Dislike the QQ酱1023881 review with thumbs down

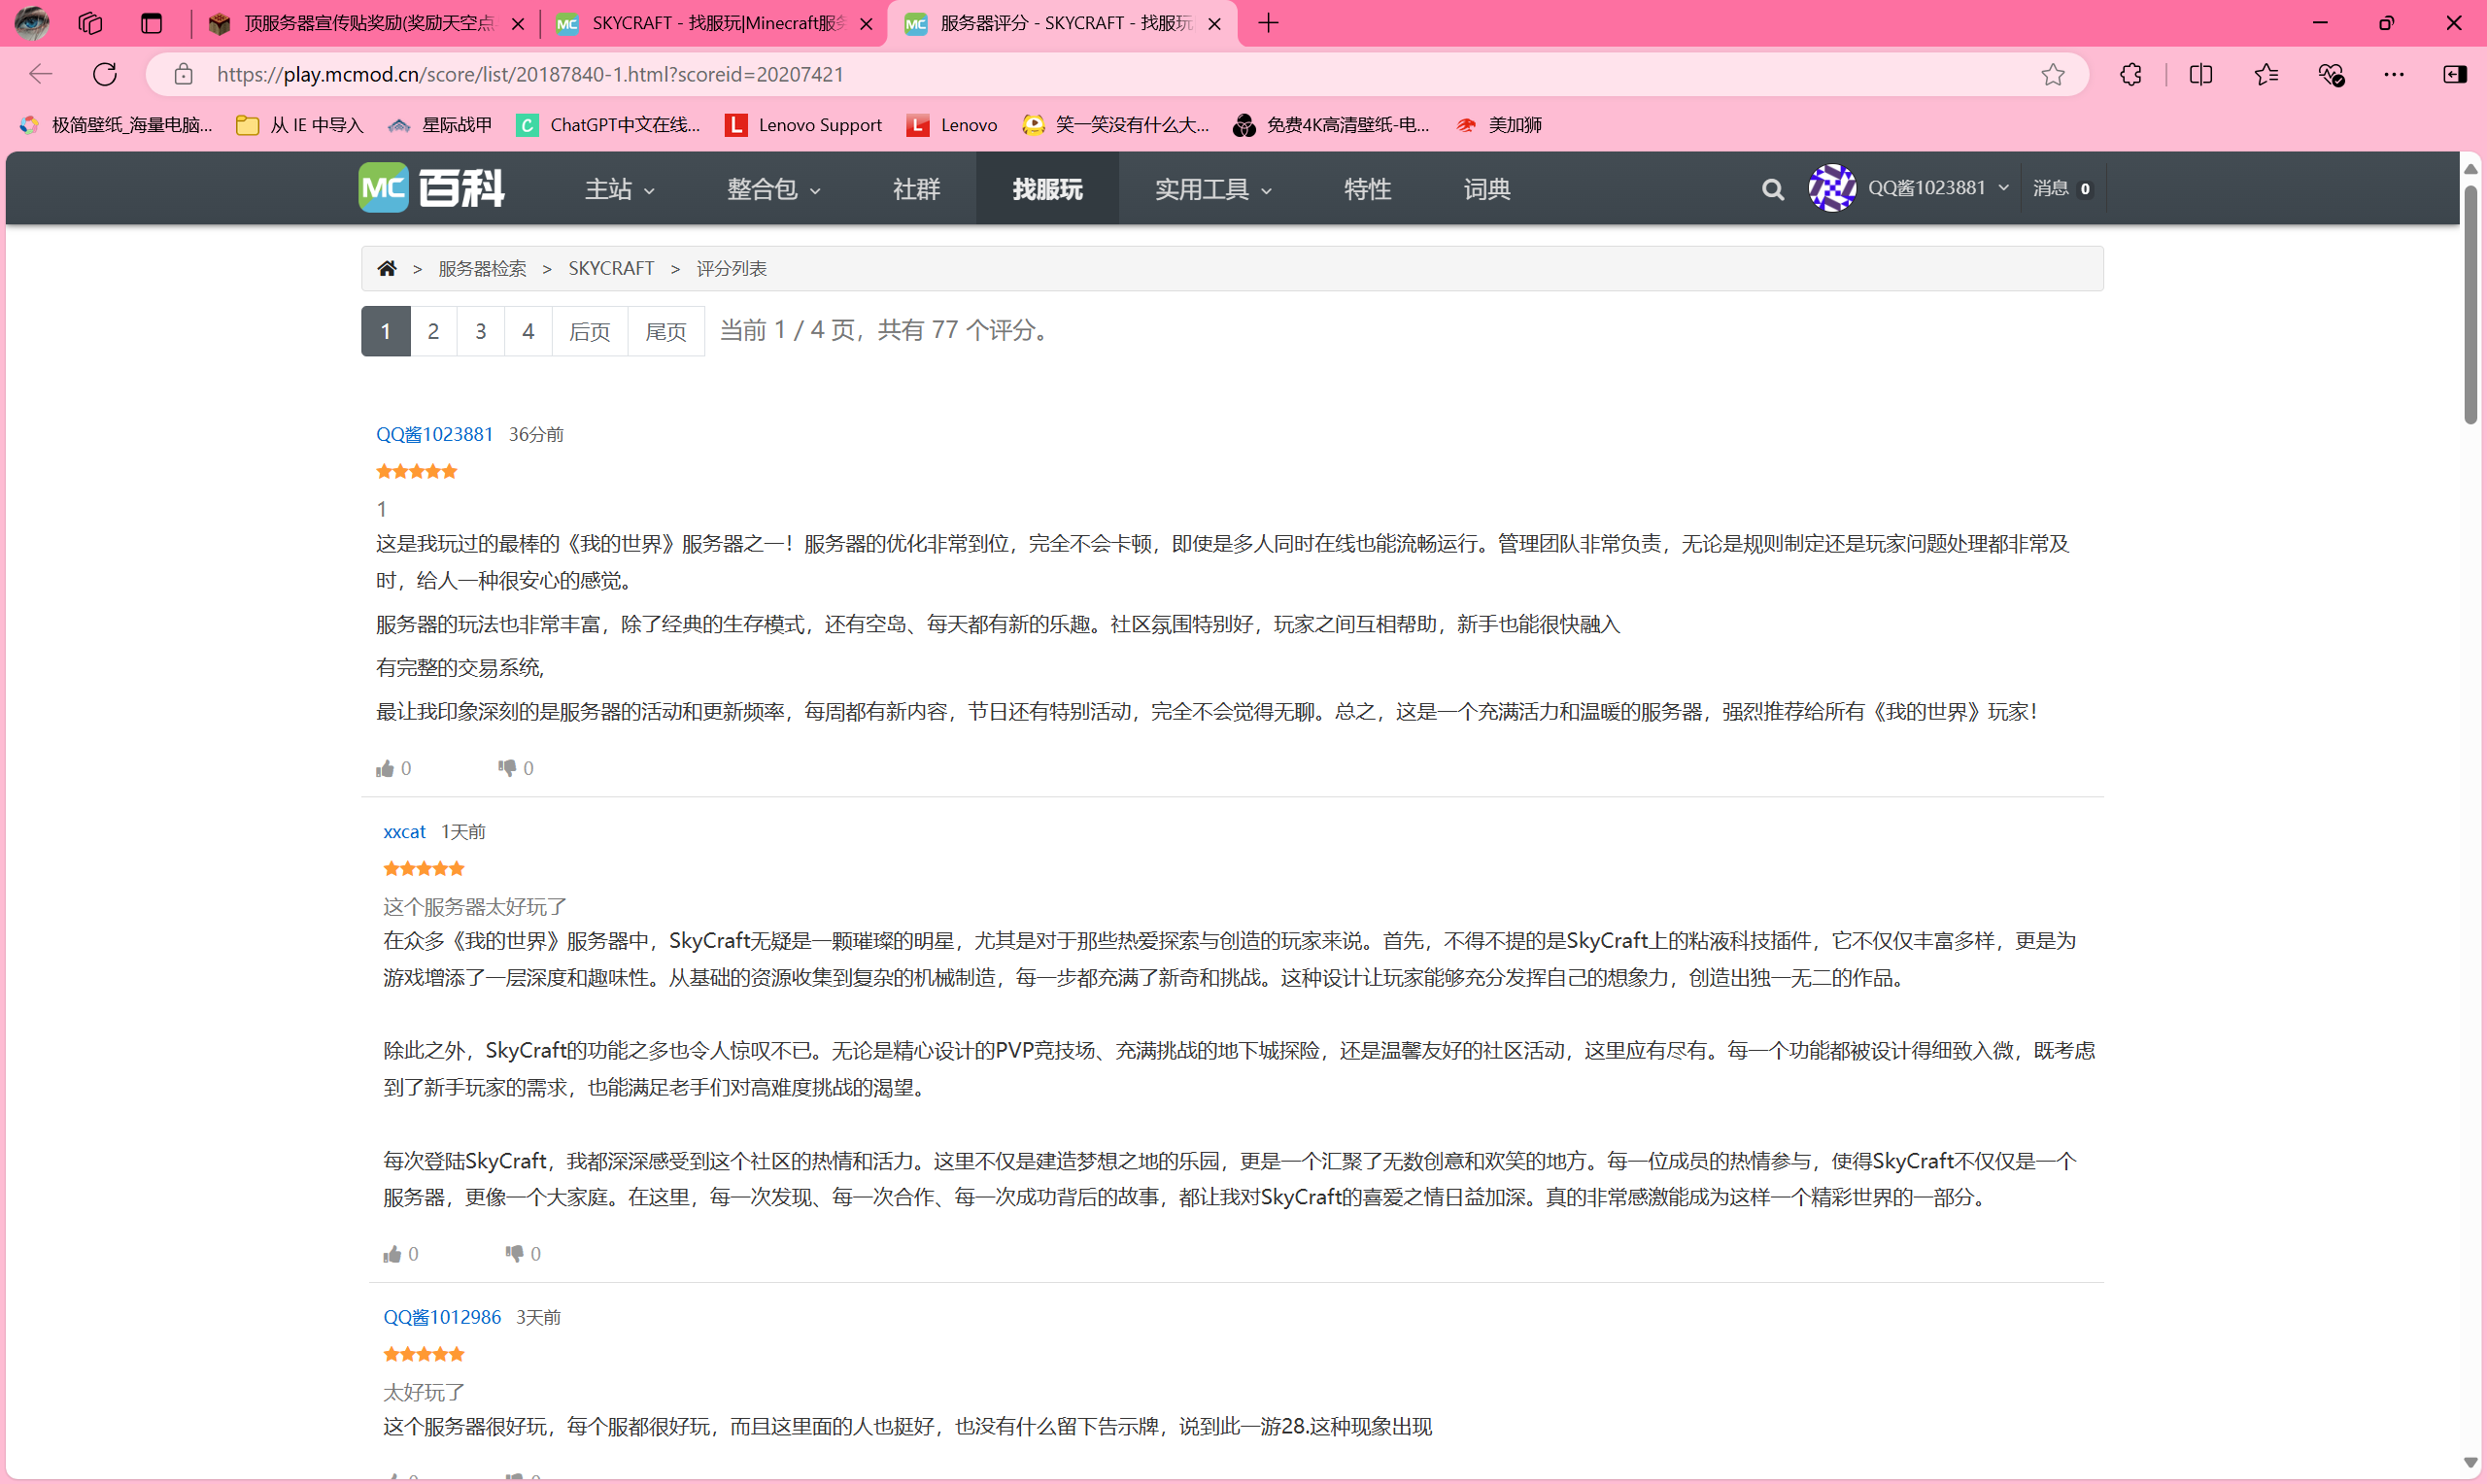(508, 768)
